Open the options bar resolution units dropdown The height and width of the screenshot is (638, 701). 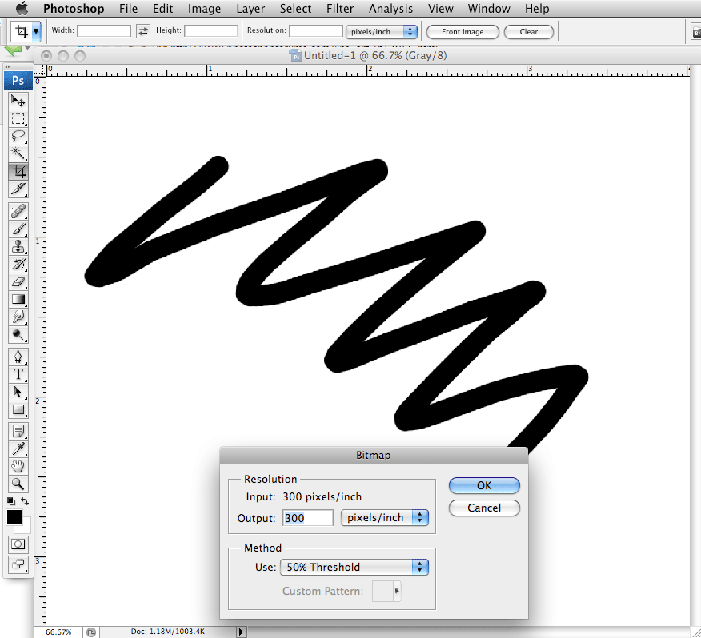click(x=381, y=32)
